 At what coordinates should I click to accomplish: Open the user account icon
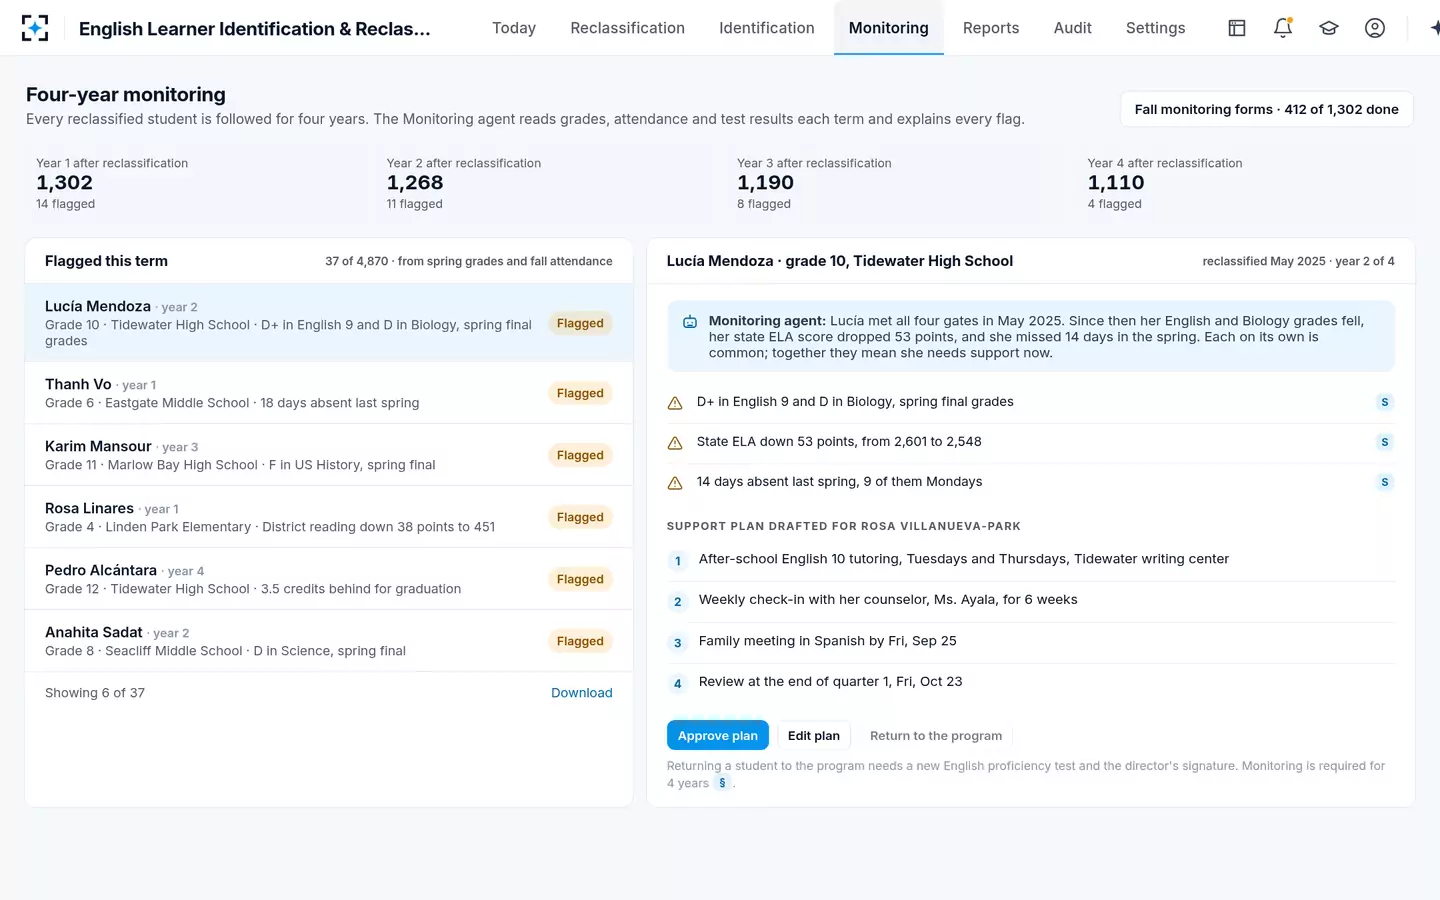pyautogui.click(x=1375, y=28)
